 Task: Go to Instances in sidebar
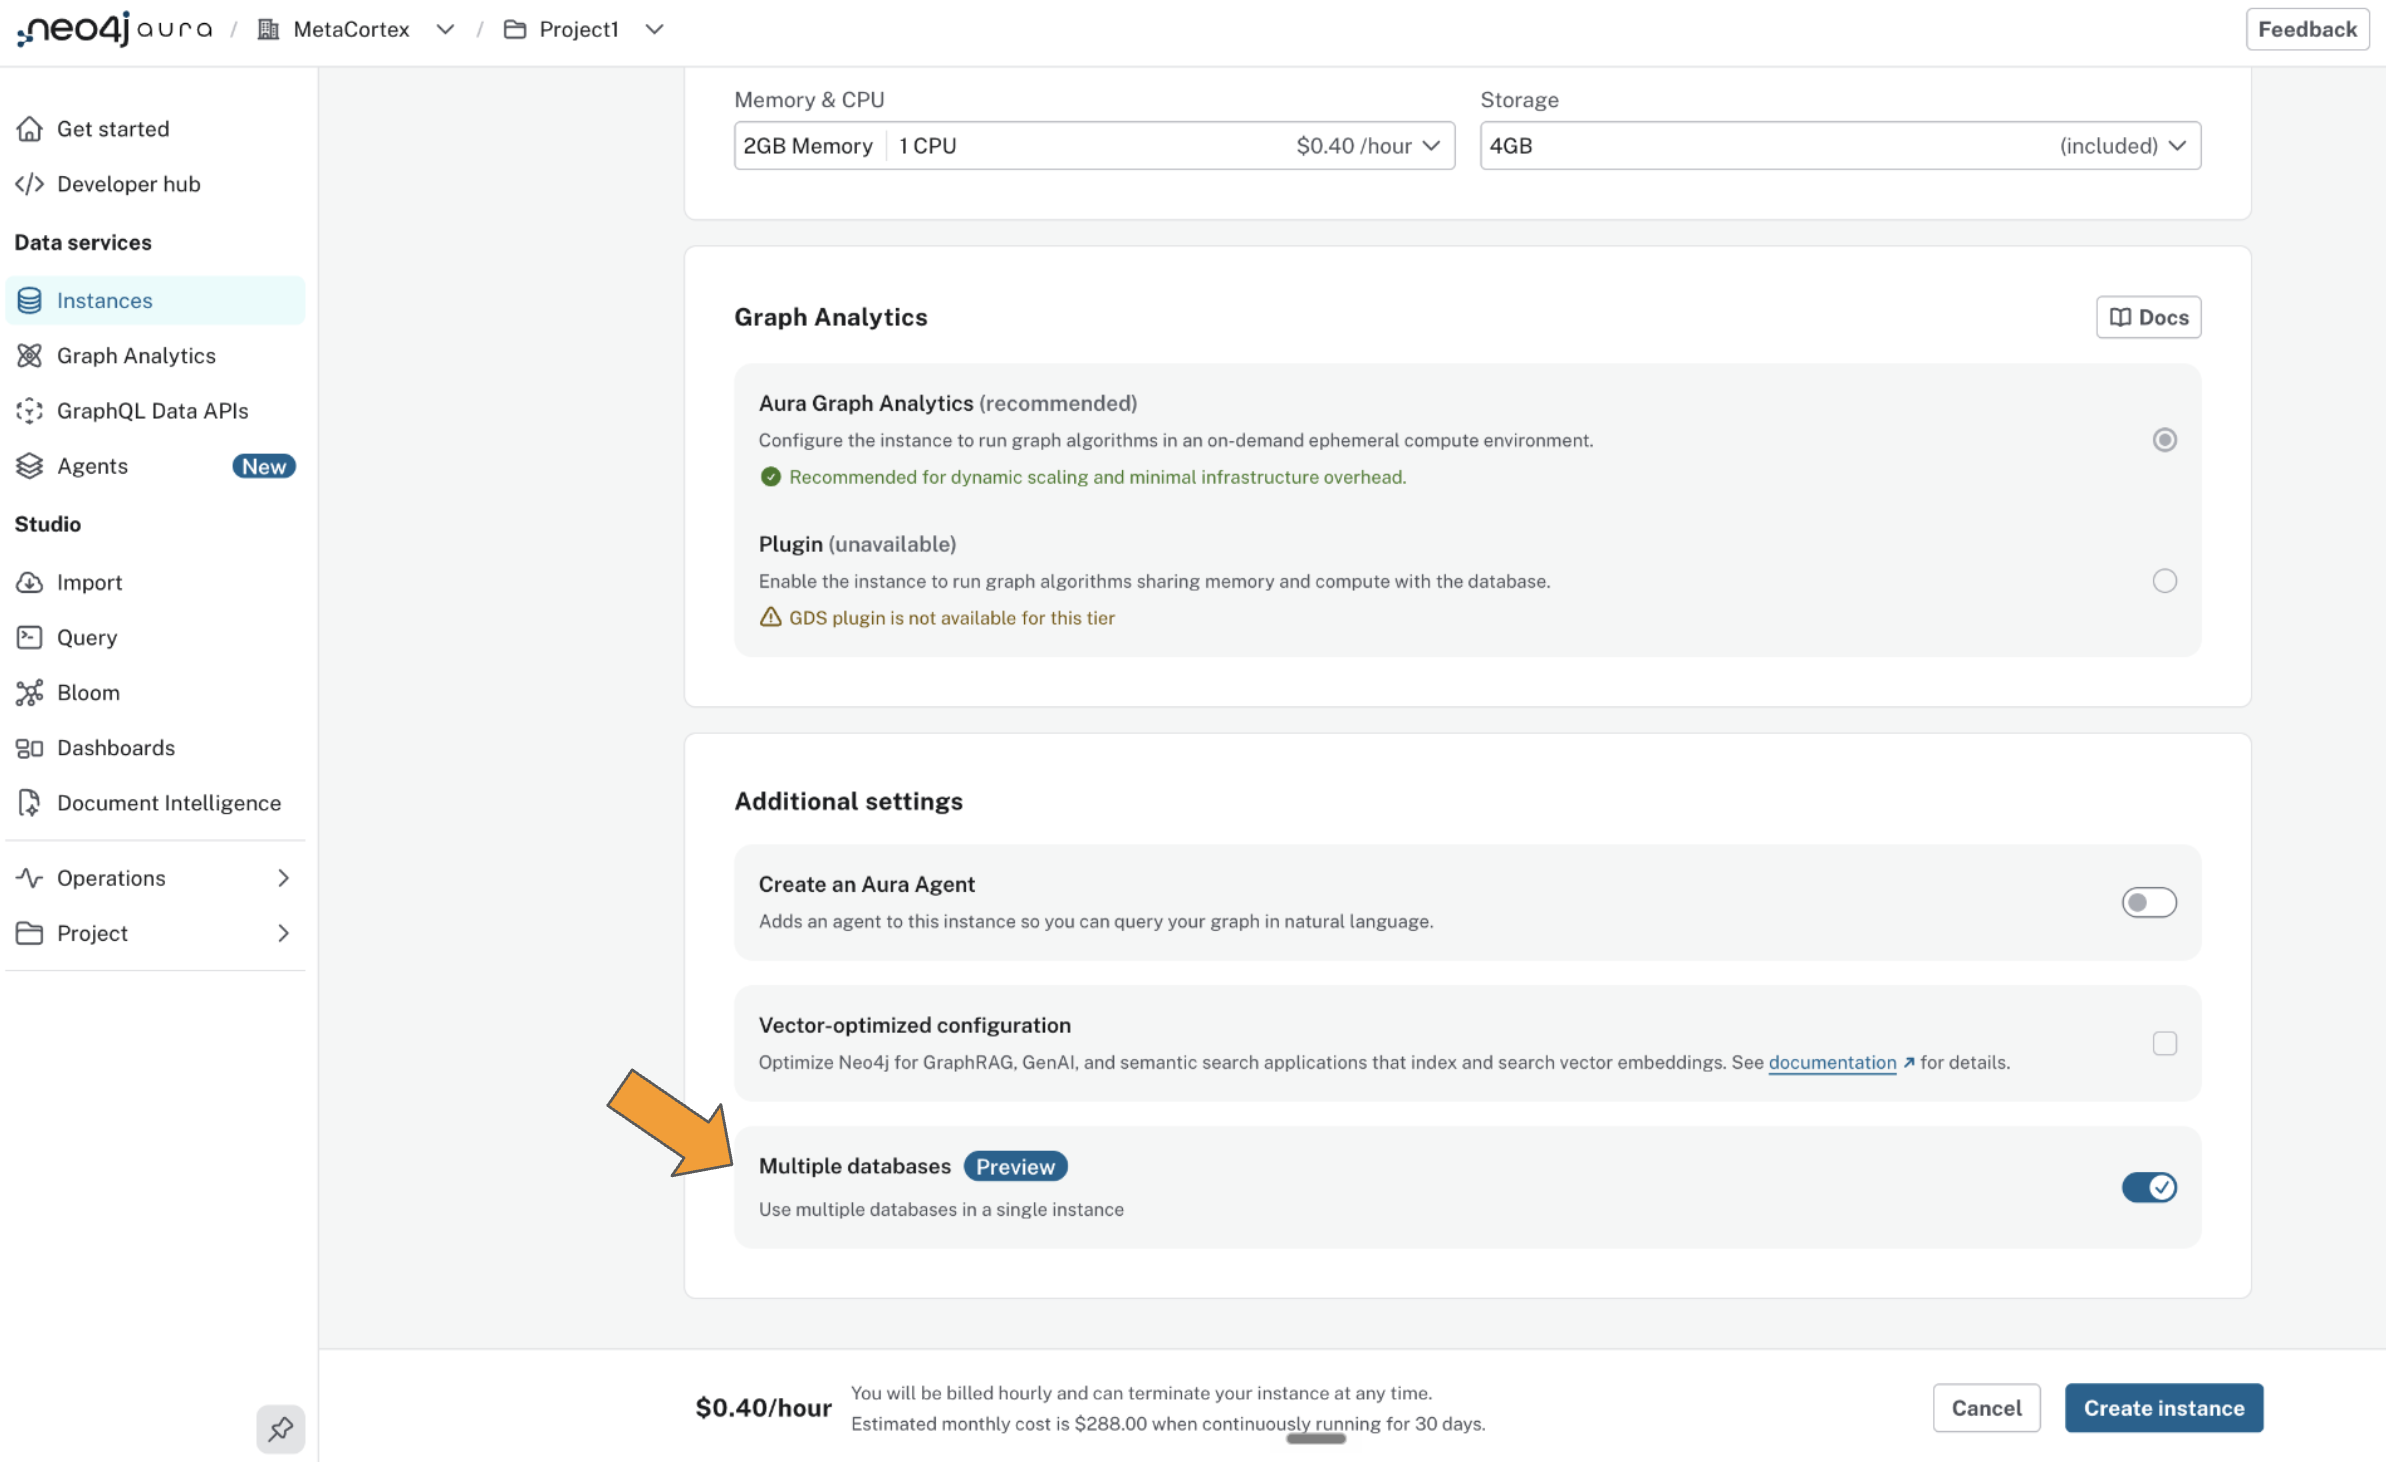pyautogui.click(x=155, y=300)
